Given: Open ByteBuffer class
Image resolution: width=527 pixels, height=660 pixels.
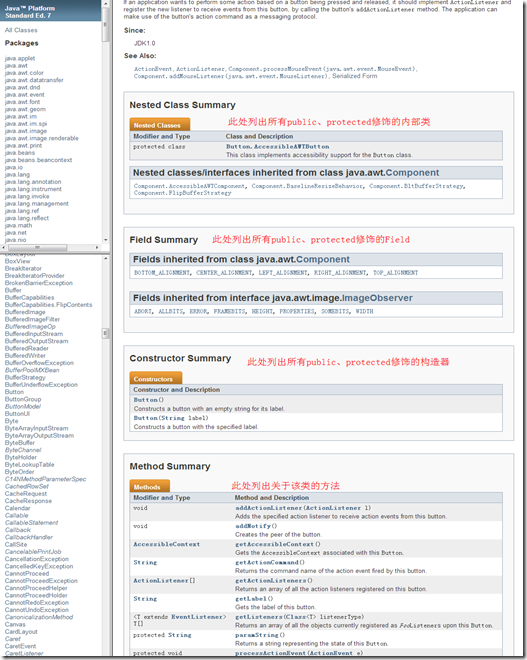Looking at the screenshot, I should 20,443.
